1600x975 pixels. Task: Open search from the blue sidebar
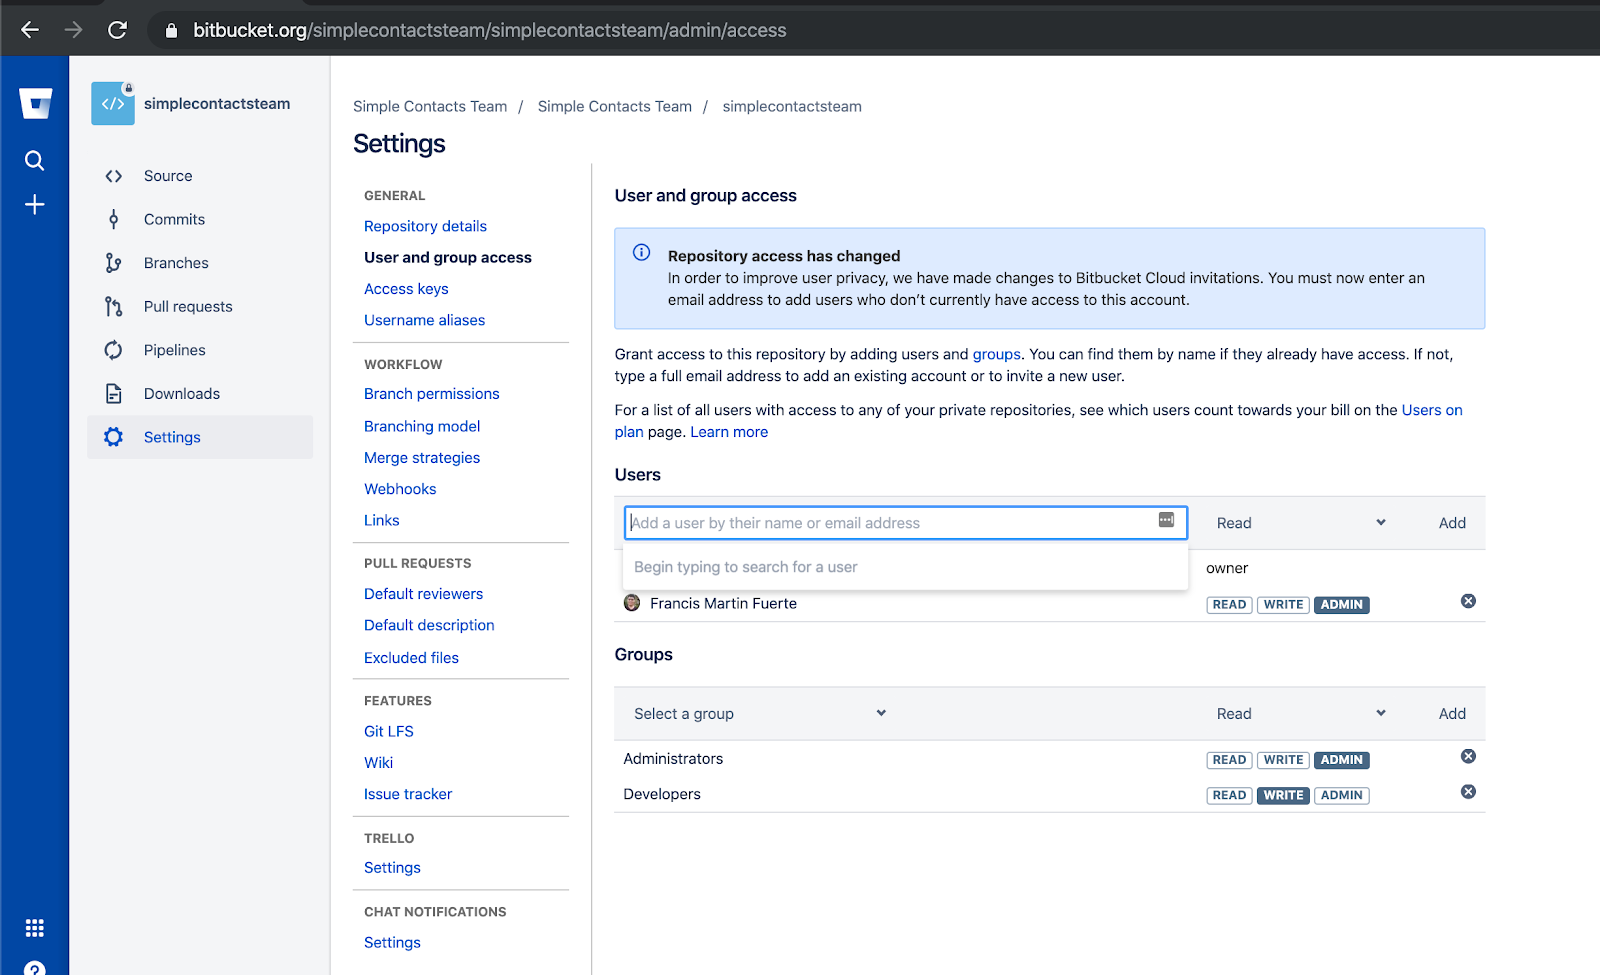pos(35,160)
